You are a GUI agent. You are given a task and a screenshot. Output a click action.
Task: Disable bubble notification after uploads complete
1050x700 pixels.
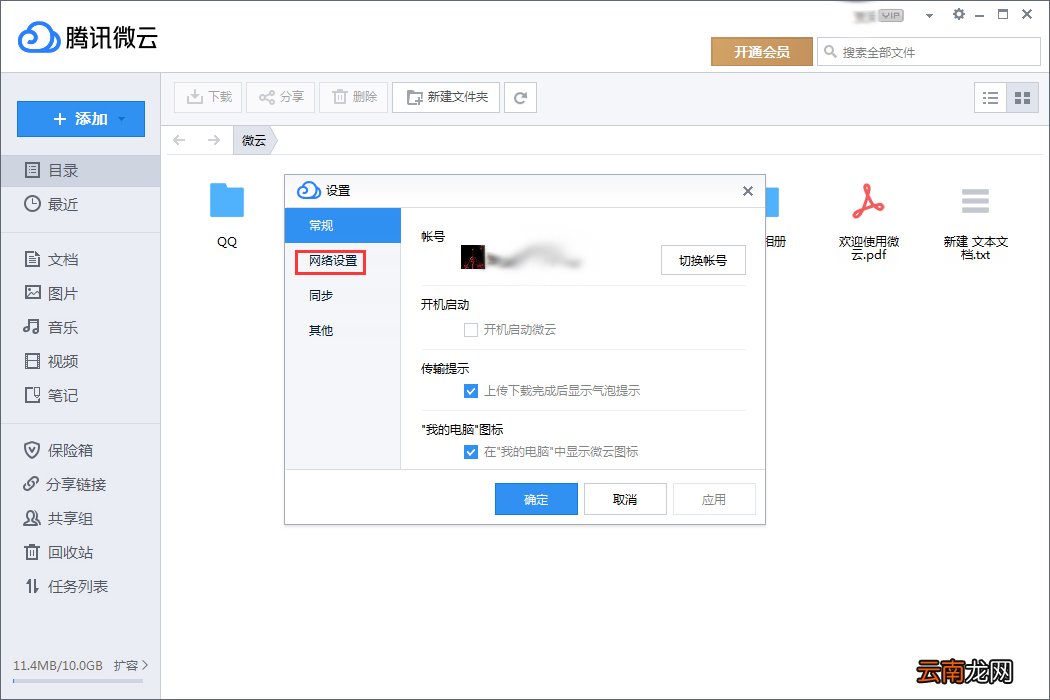pos(470,391)
